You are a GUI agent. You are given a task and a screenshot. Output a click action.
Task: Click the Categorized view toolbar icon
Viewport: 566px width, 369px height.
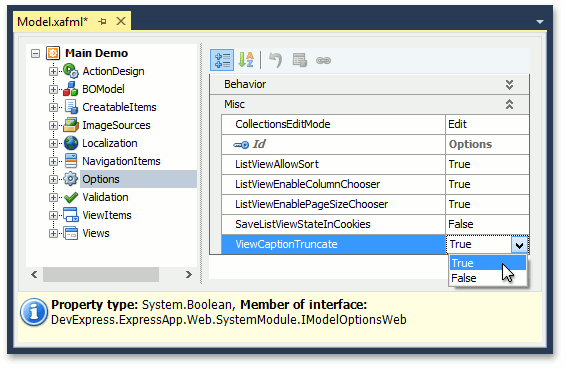pos(222,60)
